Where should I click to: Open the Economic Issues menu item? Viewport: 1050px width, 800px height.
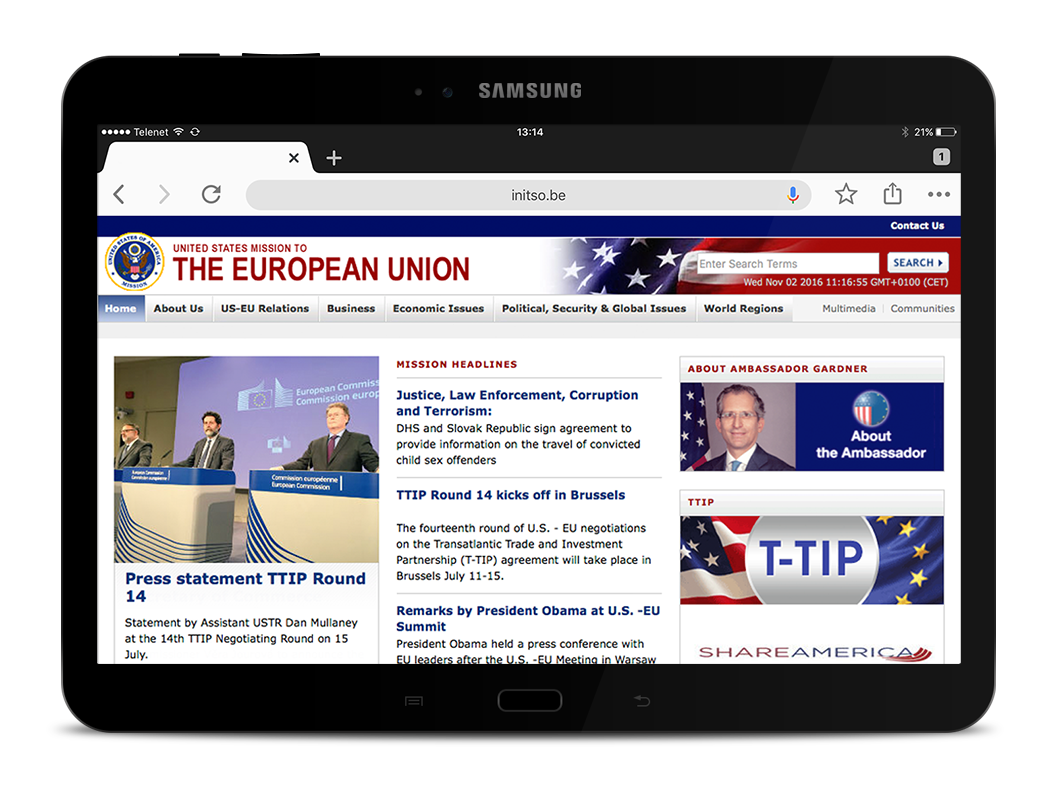[x=439, y=309]
